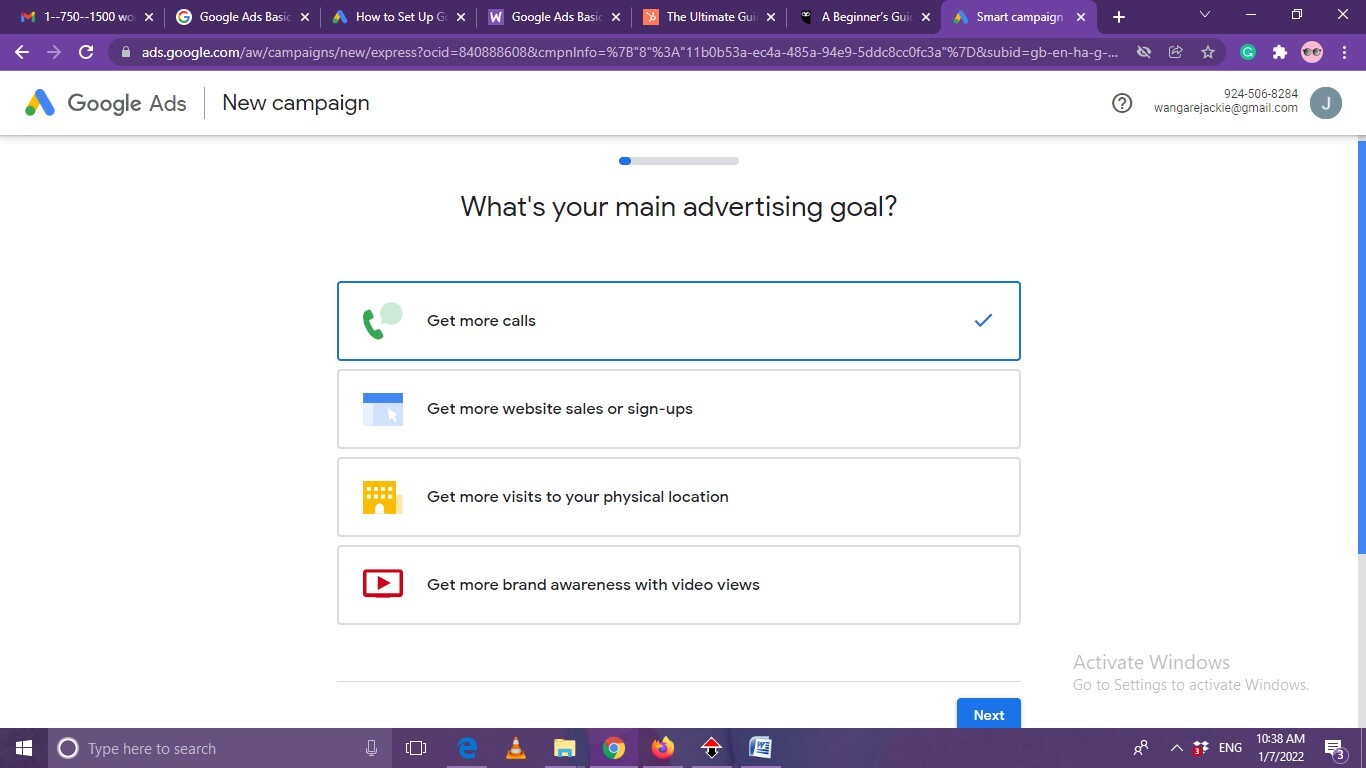Expand the Chrome tab search dropdown
Image resolution: width=1366 pixels, height=768 pixels.
[1204, 16]
